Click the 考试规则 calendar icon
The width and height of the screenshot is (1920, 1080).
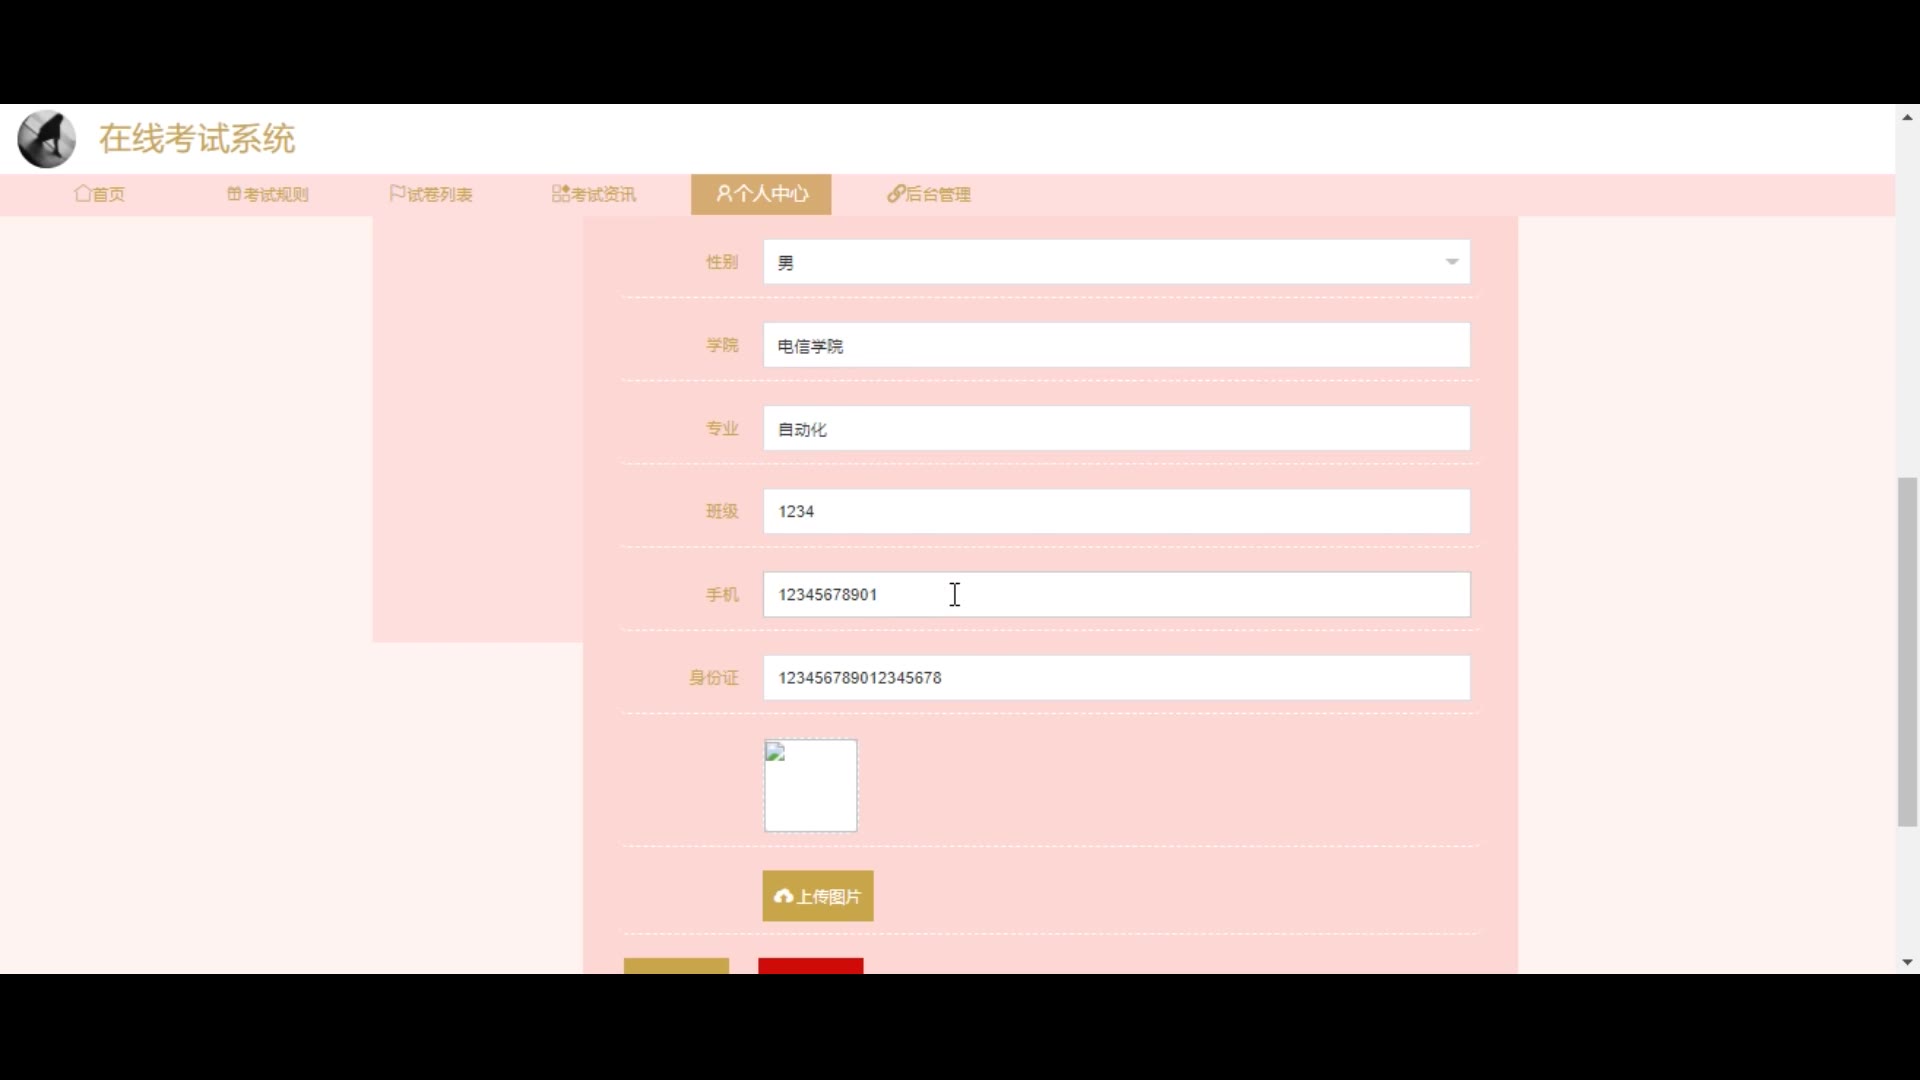[234, 194]
